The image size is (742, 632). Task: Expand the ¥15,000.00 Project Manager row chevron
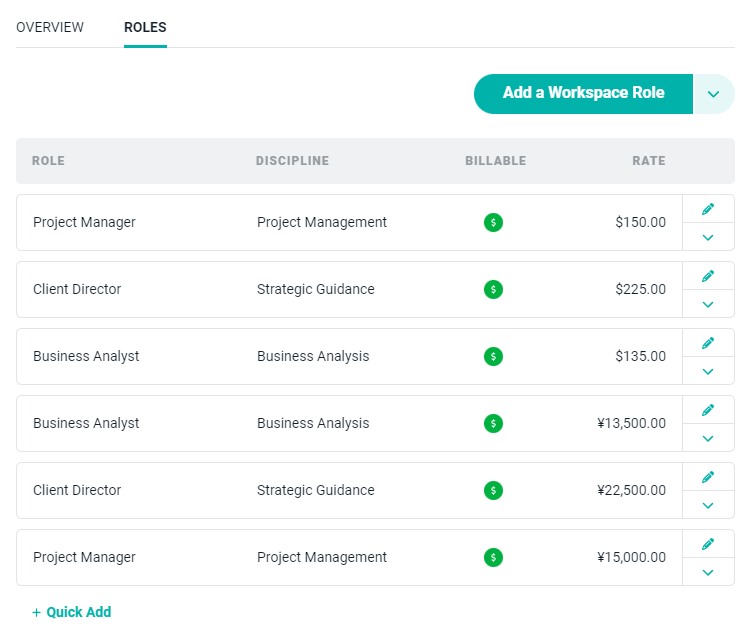click(x=708, y=572)
